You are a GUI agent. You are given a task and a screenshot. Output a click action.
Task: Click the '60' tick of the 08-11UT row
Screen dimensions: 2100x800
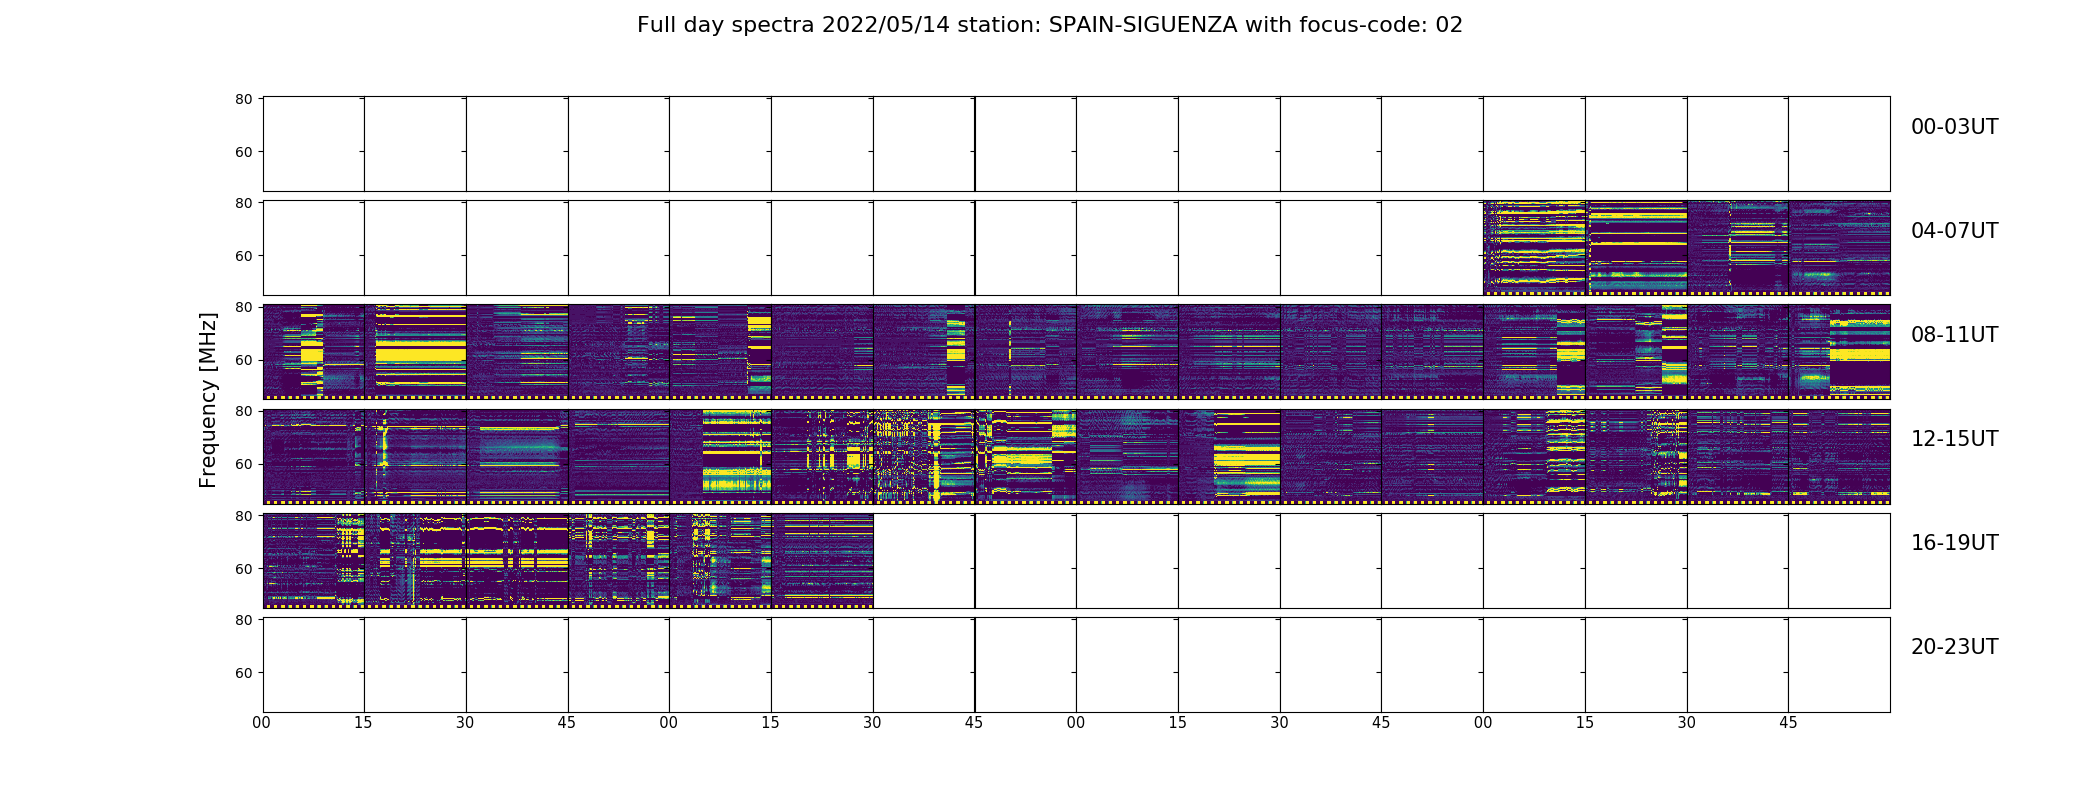pos(243,360)
